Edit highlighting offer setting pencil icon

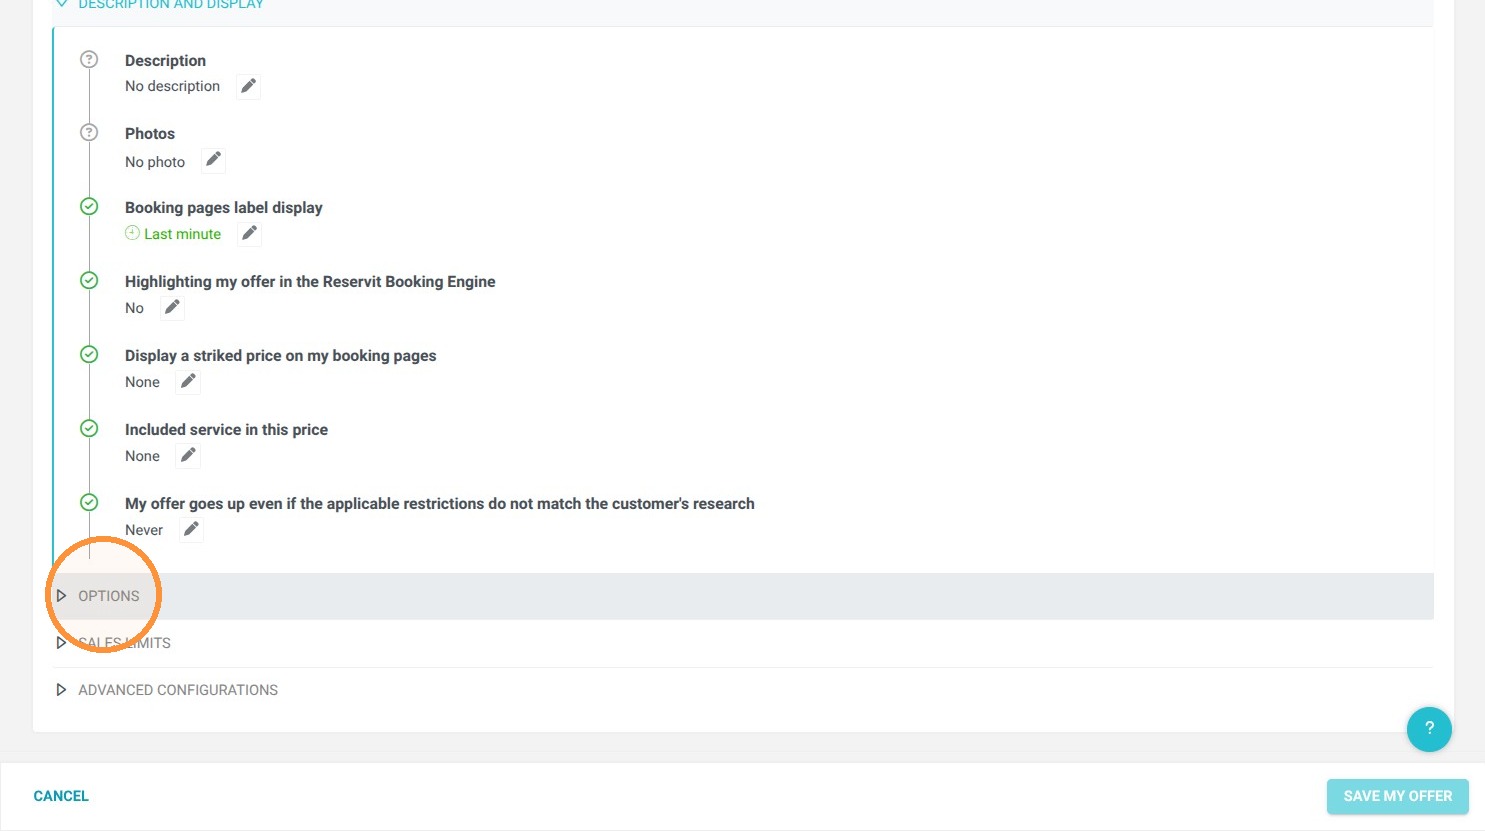172,307
